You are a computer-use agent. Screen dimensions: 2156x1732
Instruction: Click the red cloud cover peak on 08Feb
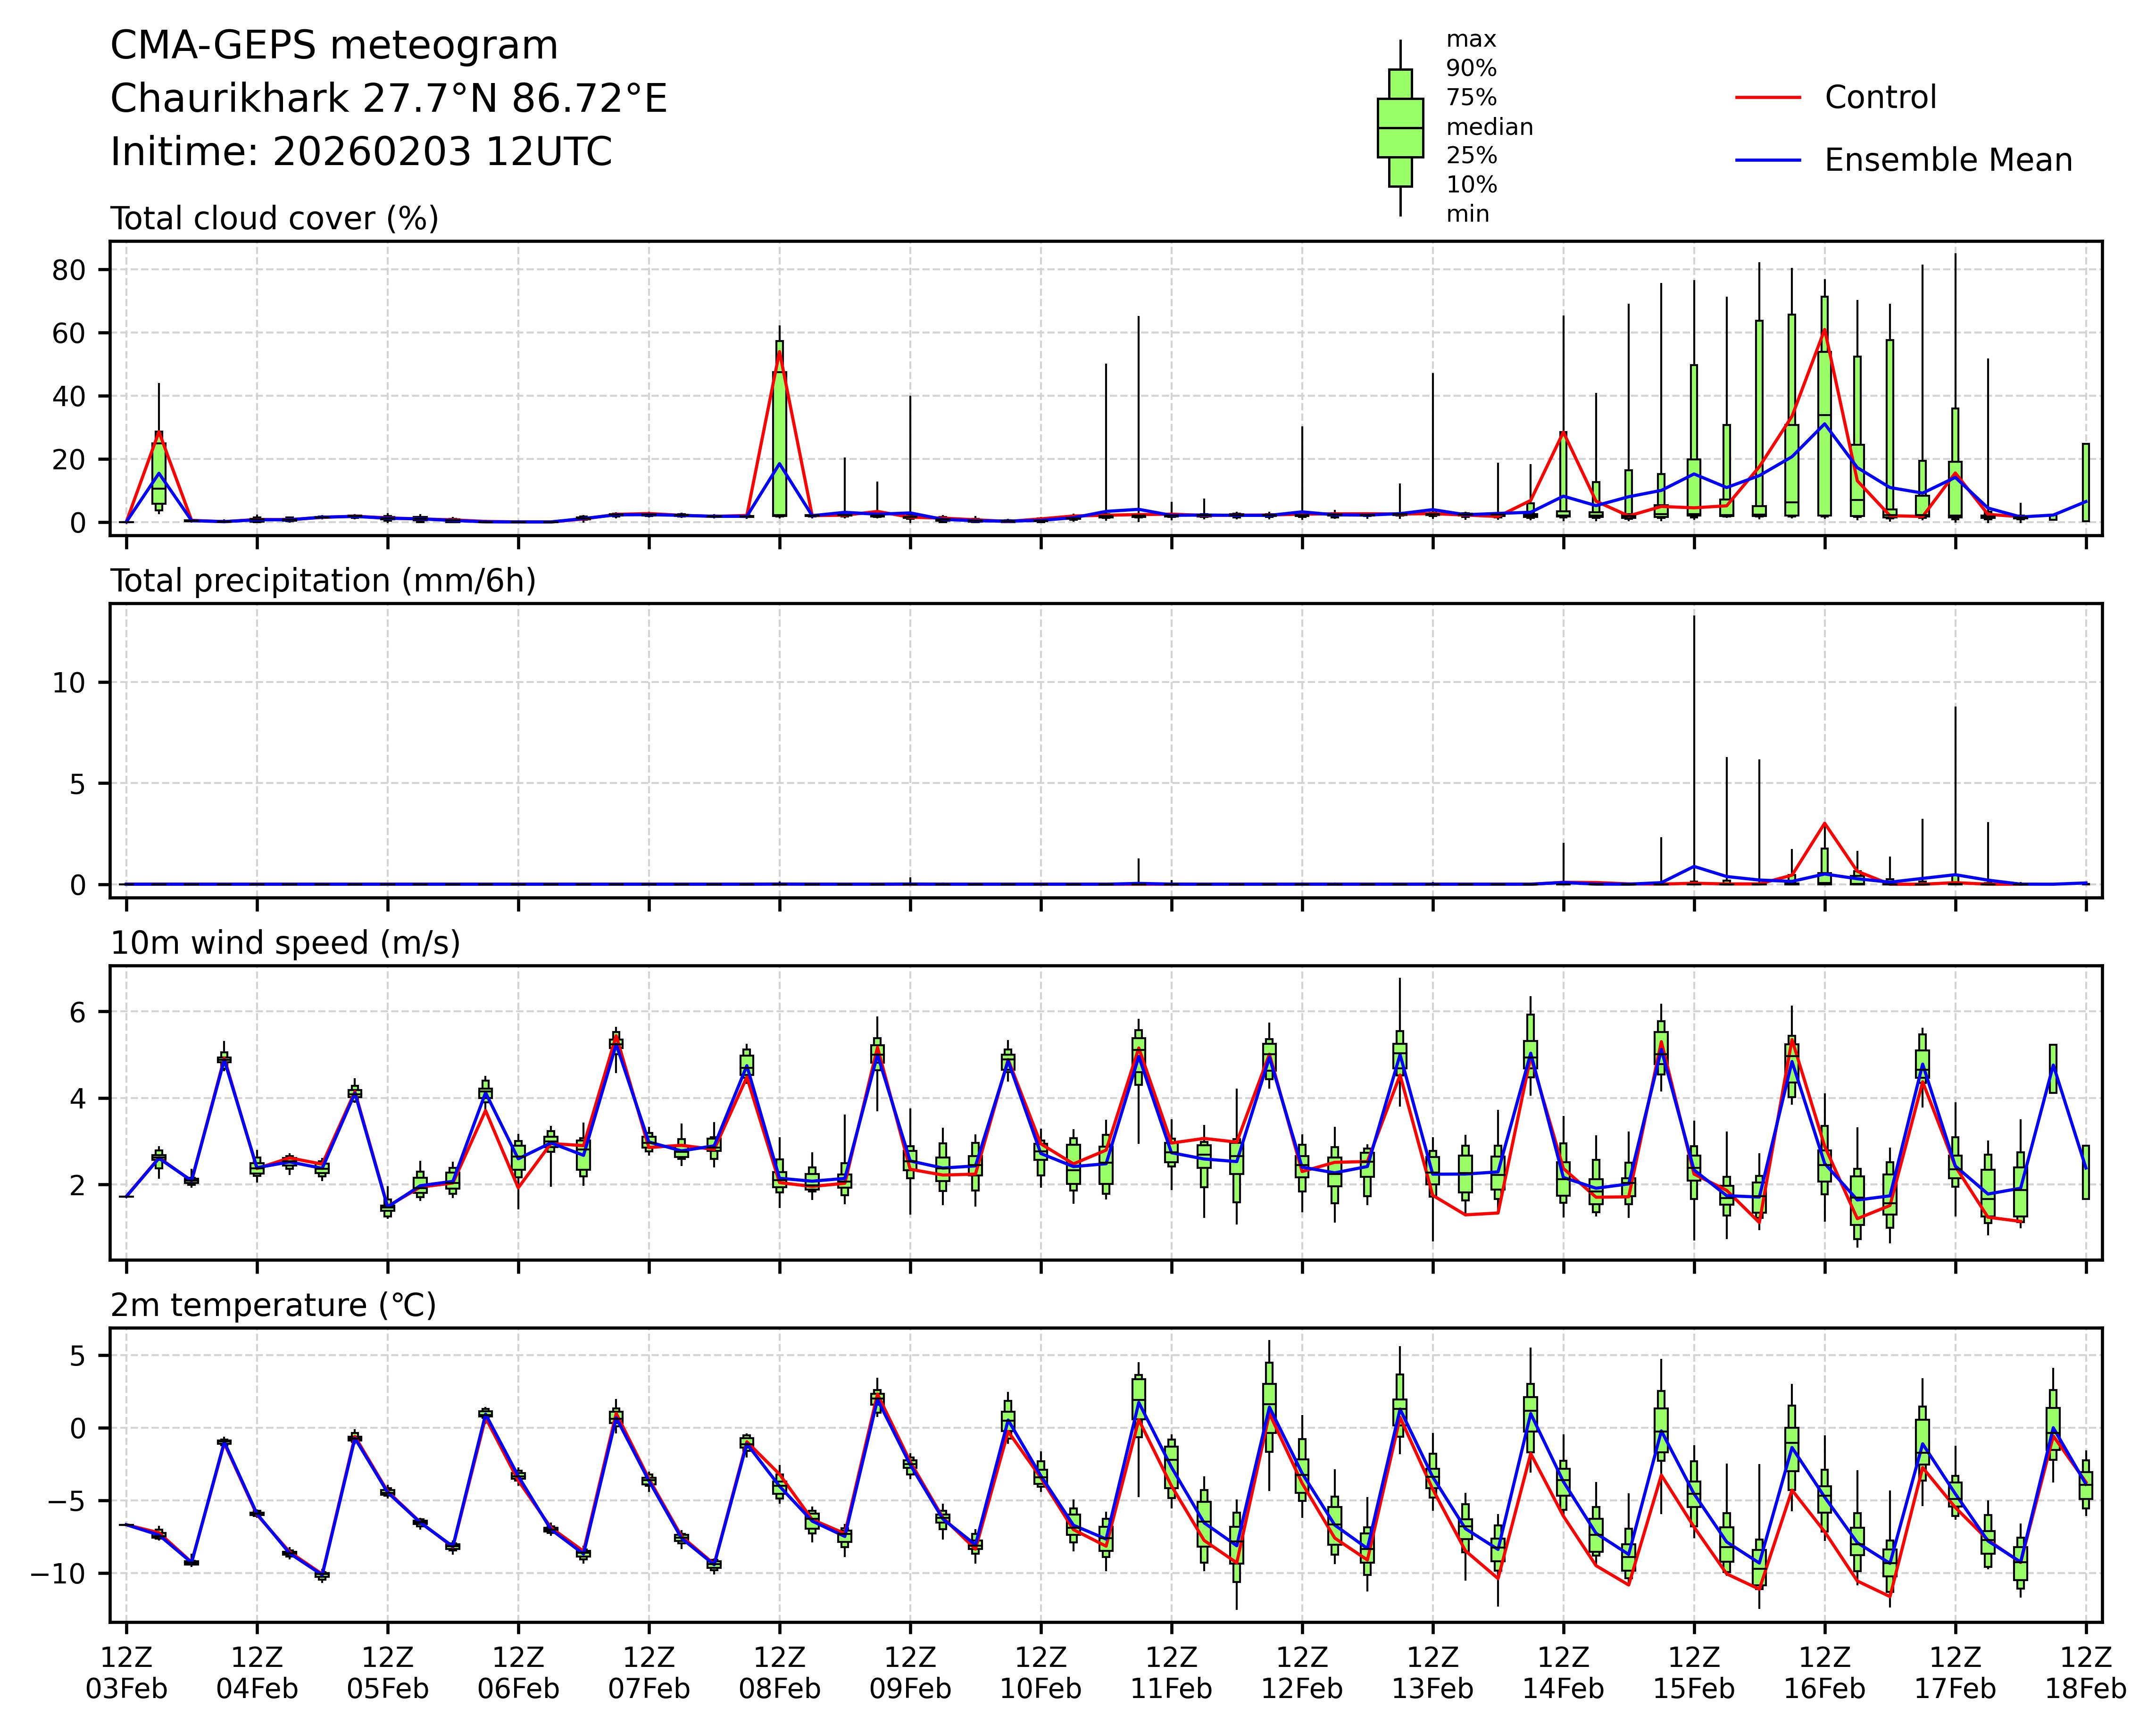pos(779,352)
